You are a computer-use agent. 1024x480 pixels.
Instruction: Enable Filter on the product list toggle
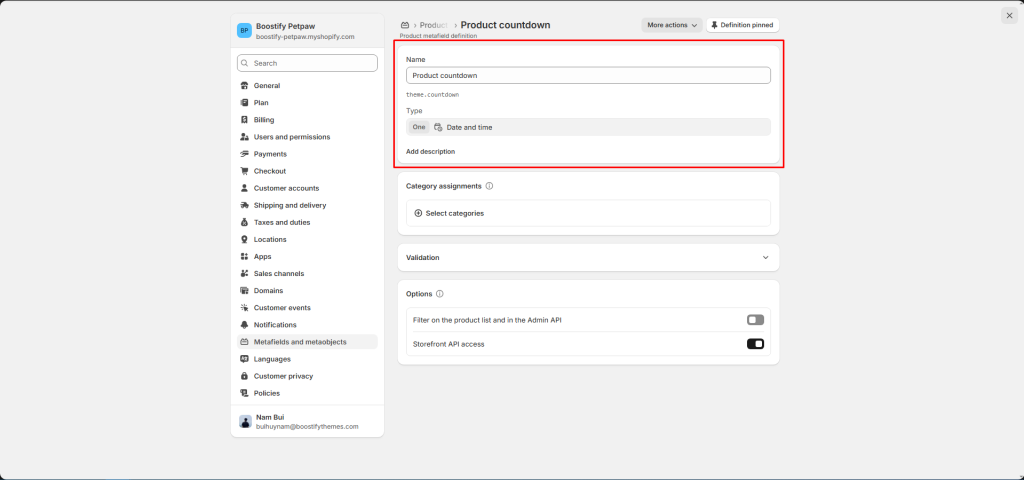(755, 320)
